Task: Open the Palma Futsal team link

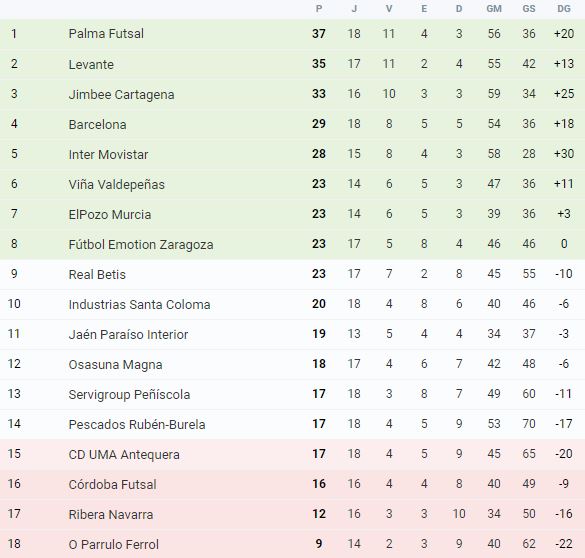Action: (106, 34)
